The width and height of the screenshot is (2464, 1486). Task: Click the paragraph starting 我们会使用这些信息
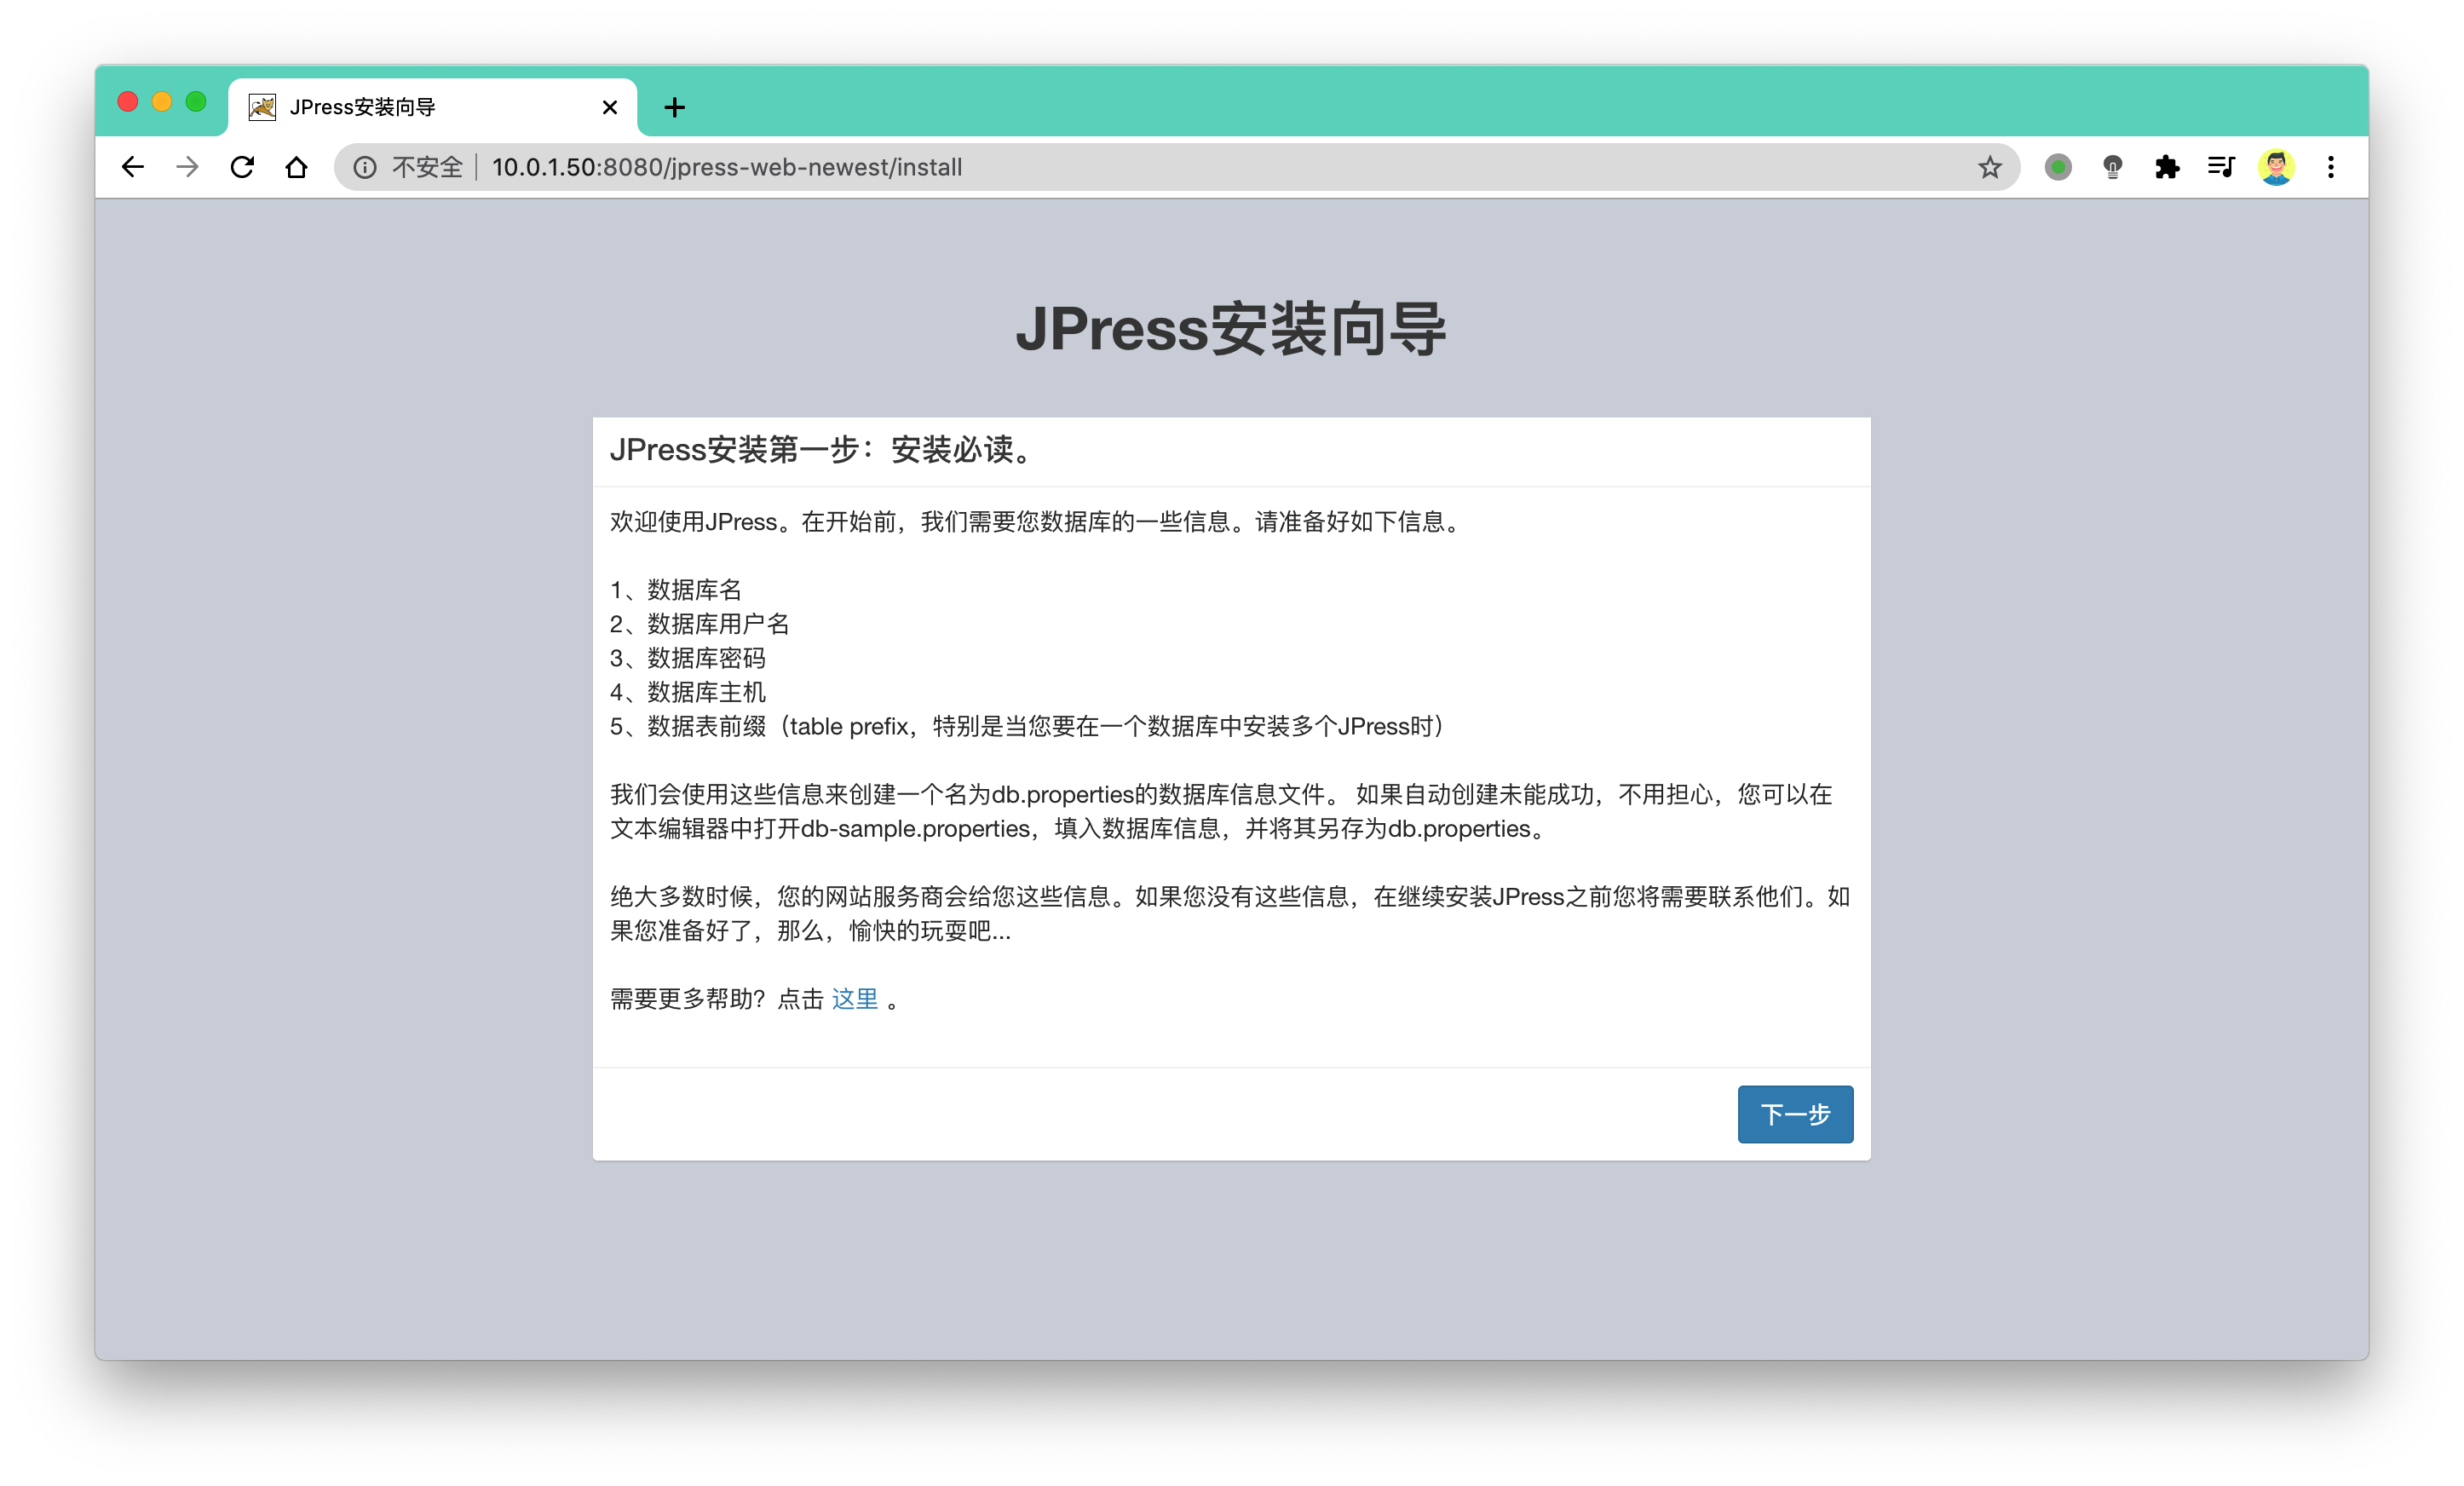(1221, 811)
